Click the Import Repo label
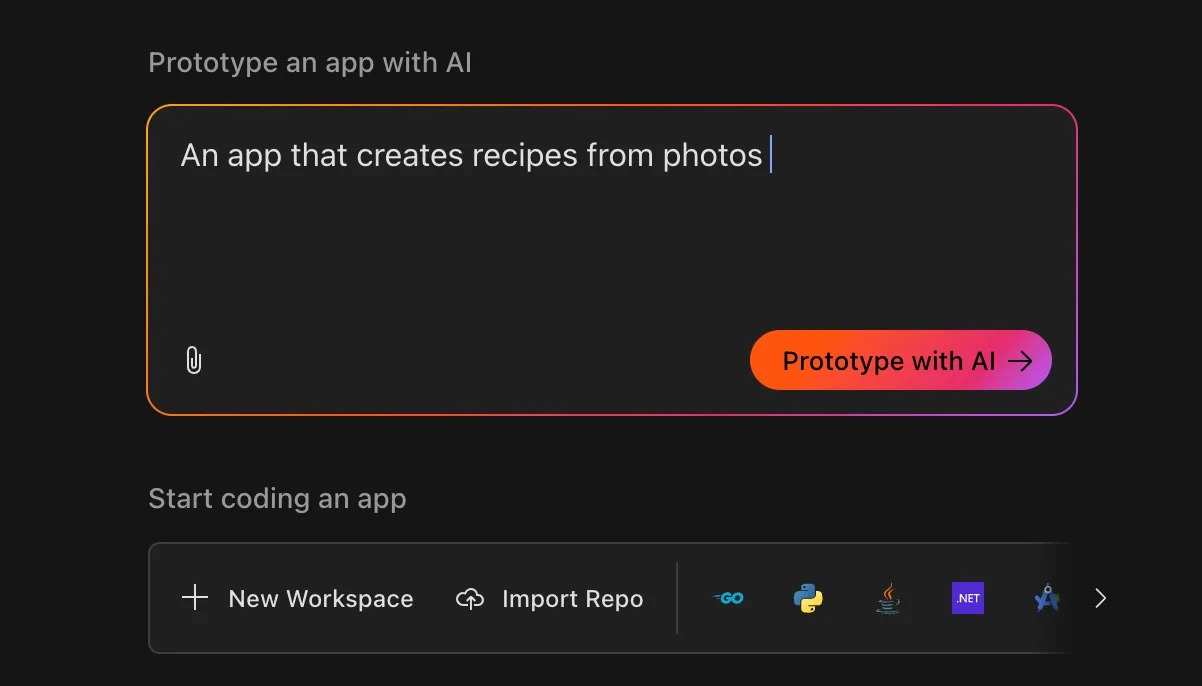 [572, 599]
